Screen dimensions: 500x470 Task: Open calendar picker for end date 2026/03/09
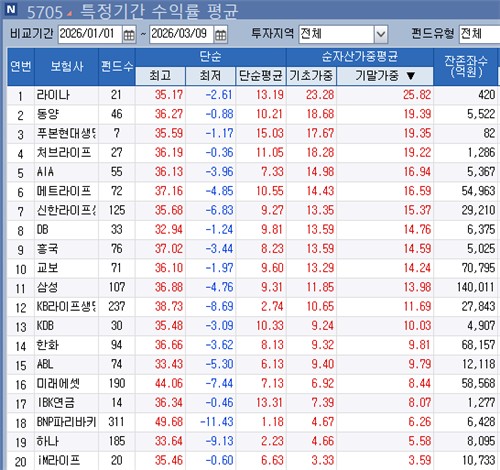pyautogui.click(x=221, y=34)
